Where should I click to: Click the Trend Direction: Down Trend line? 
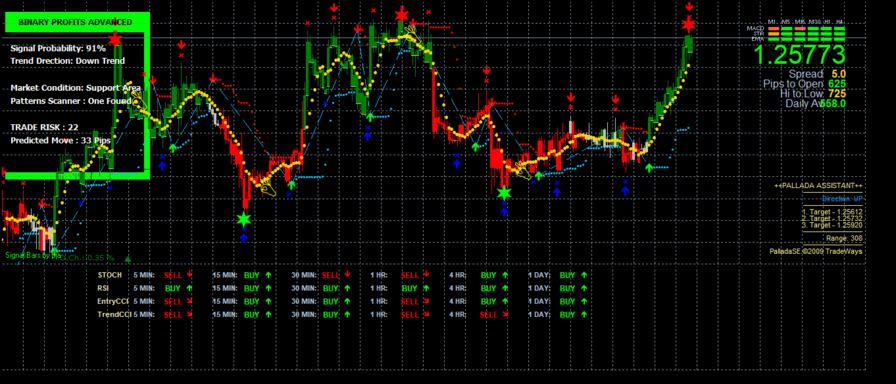point(67,61)
